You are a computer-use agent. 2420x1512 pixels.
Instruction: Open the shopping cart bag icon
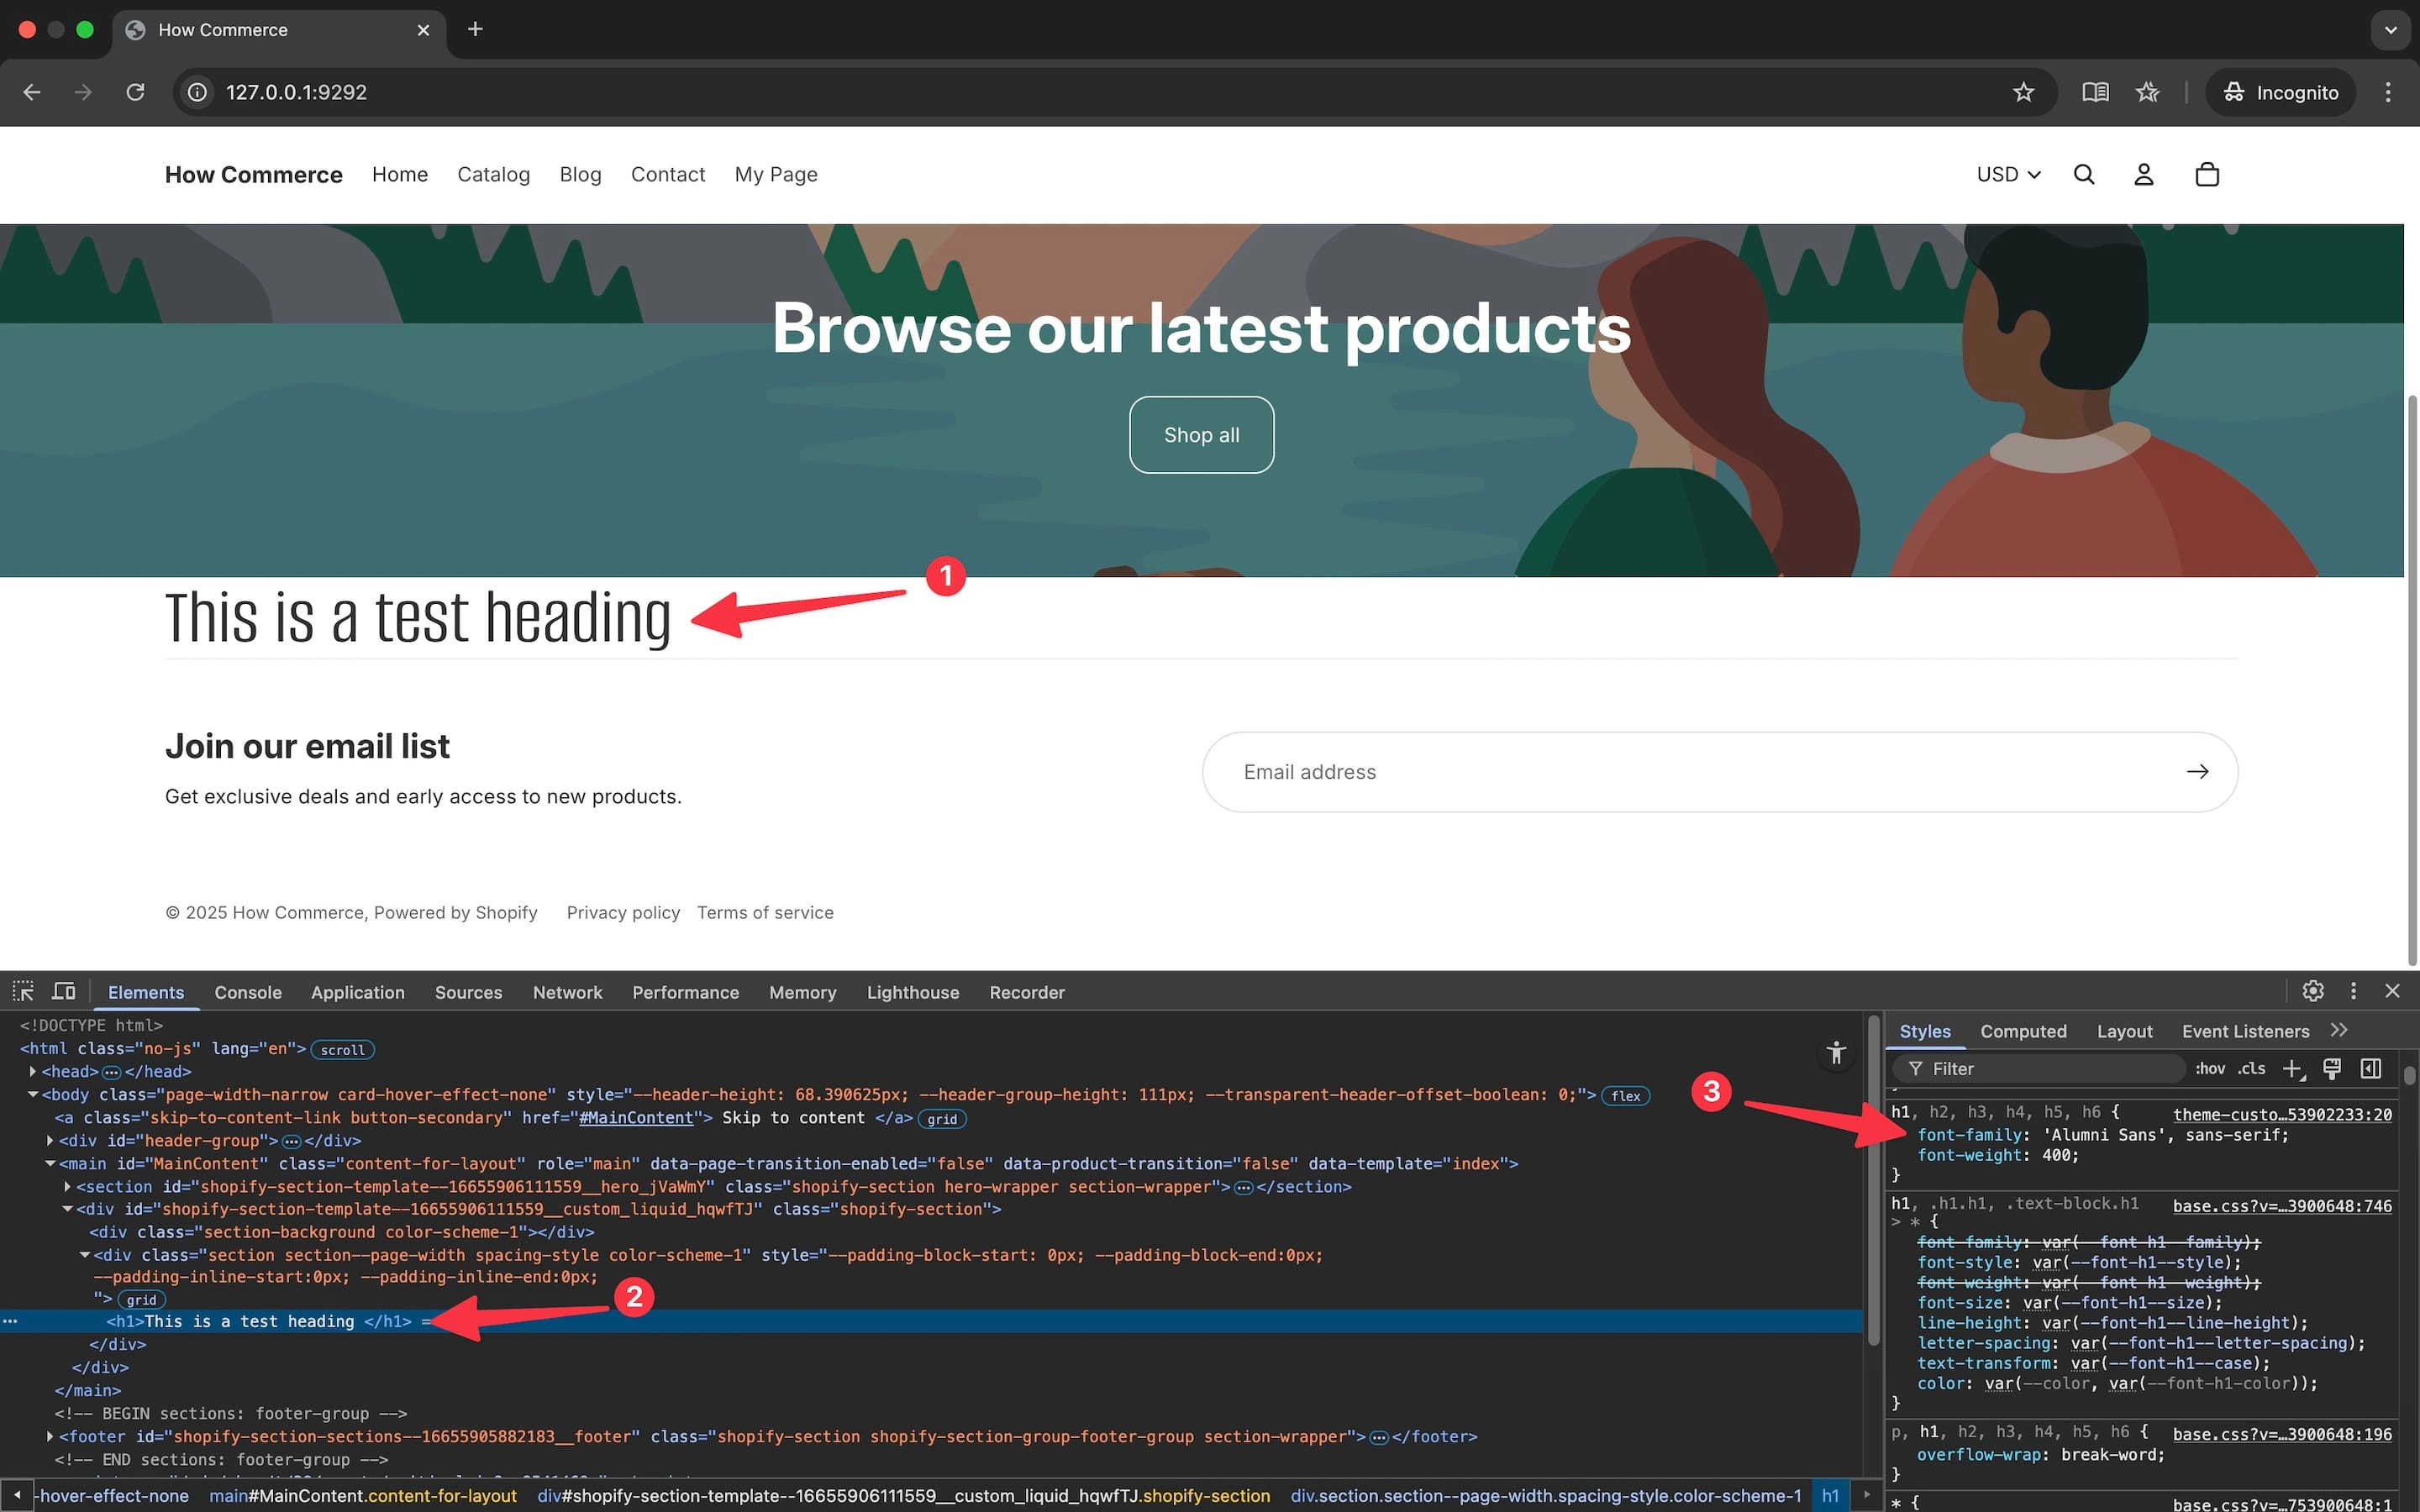tap(2207, 174)
